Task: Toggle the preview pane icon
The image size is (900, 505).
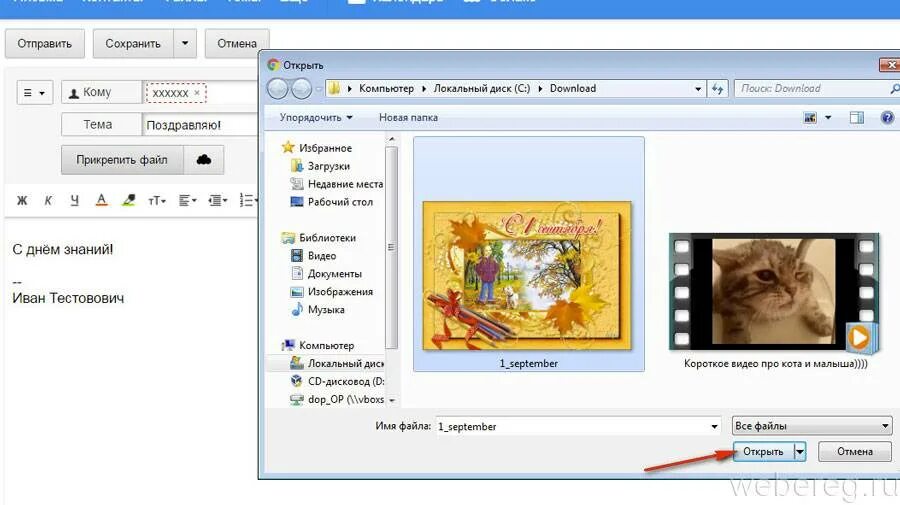Action: [856, 118]
